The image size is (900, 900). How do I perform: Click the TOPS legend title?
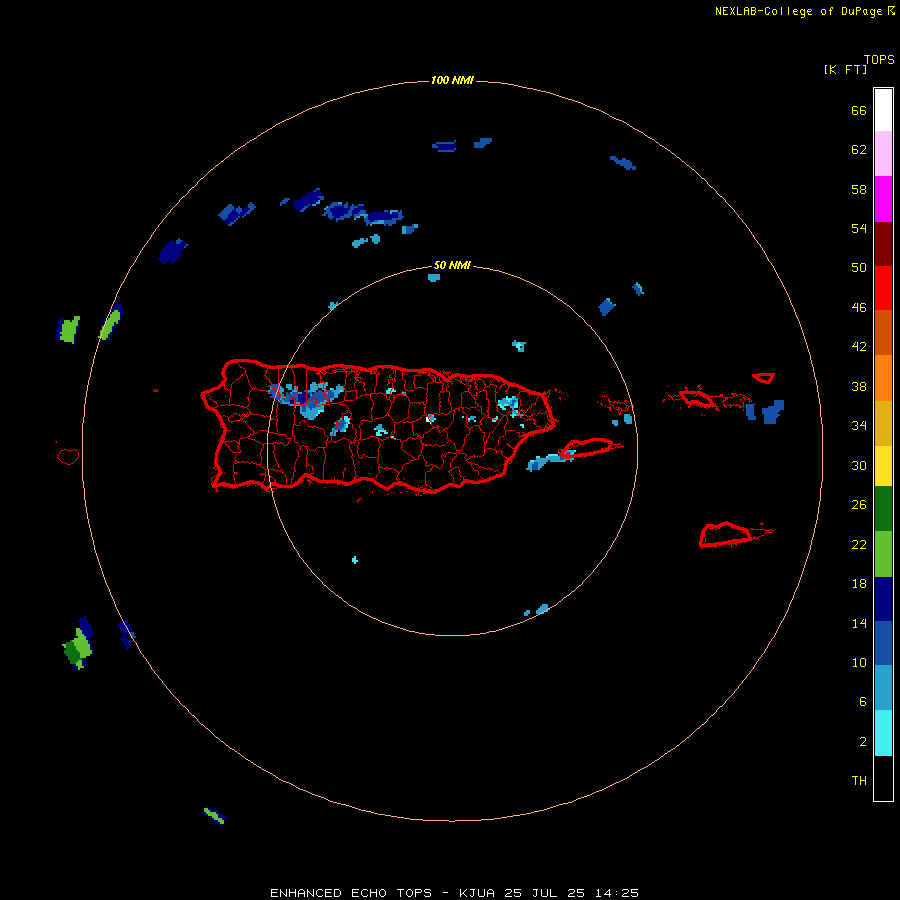(879, 59)
